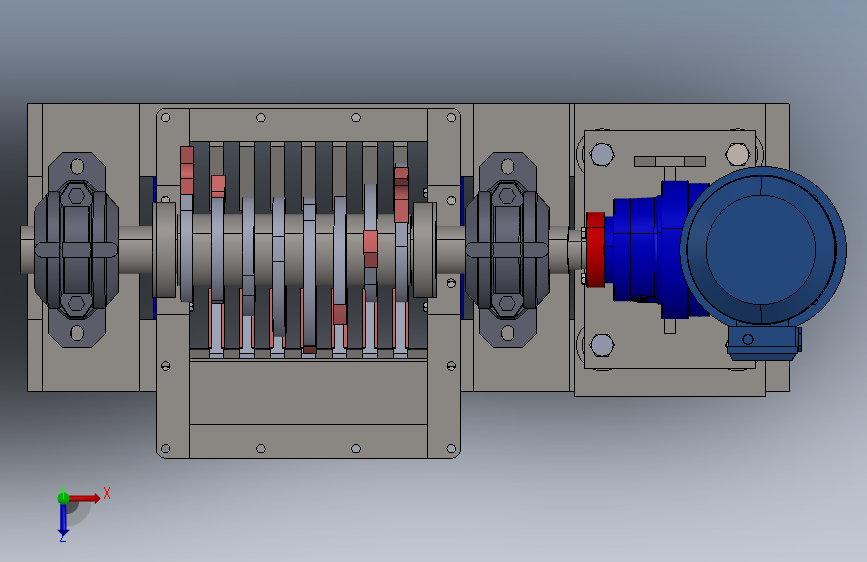Select the shaft collar left of the blades
The image size is (867, 562).
pyautogui.click(x=164, y=250)
